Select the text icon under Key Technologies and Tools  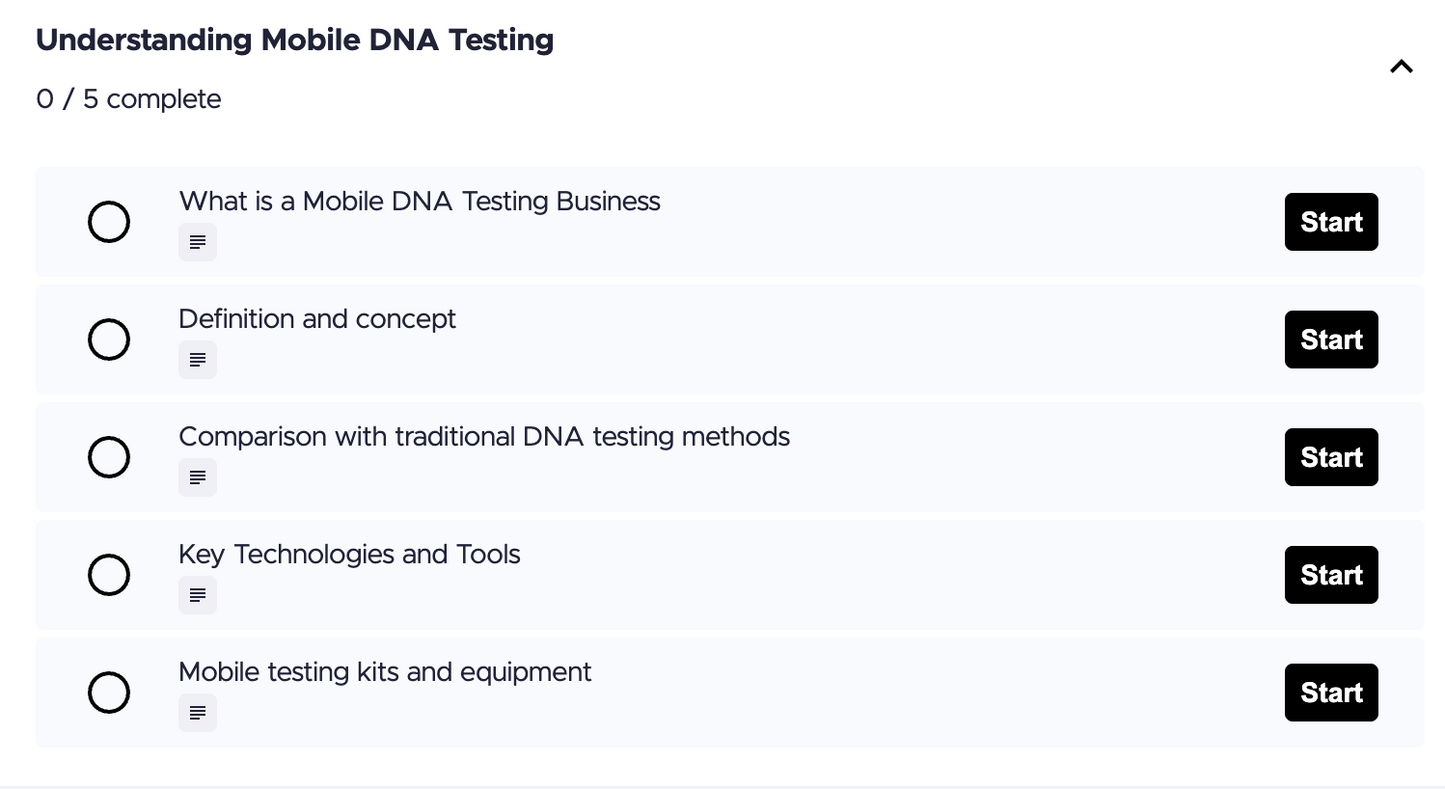click(x=197, y=594)
